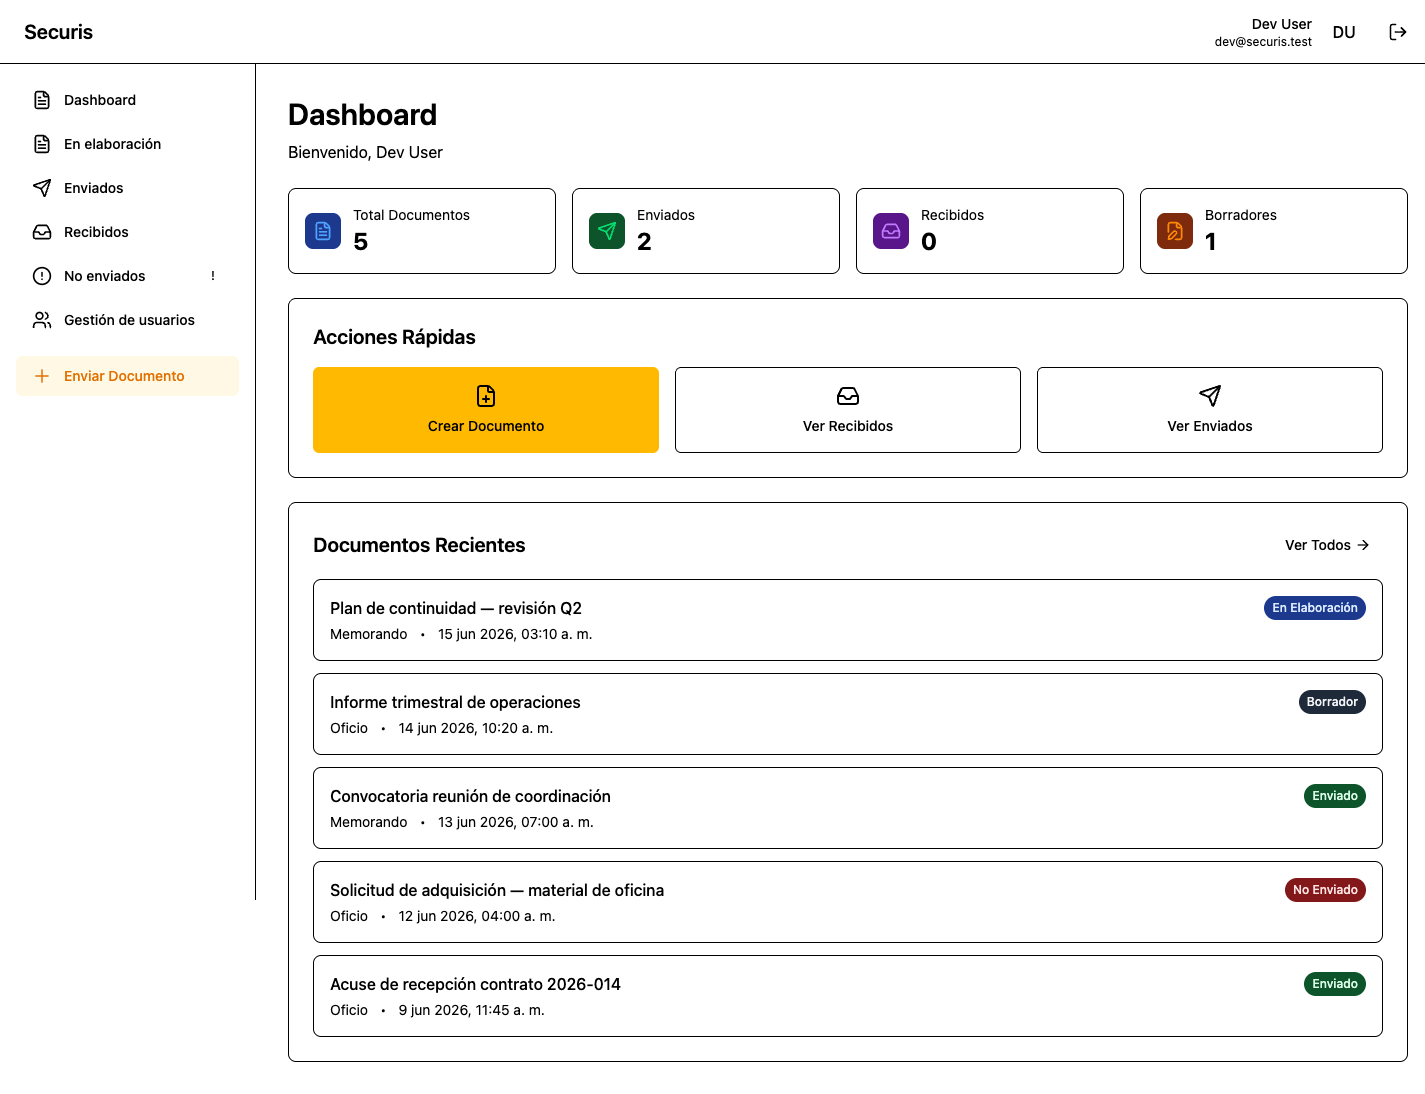
Task: Click the Ver Todos link
Action: coord(1327,545)
